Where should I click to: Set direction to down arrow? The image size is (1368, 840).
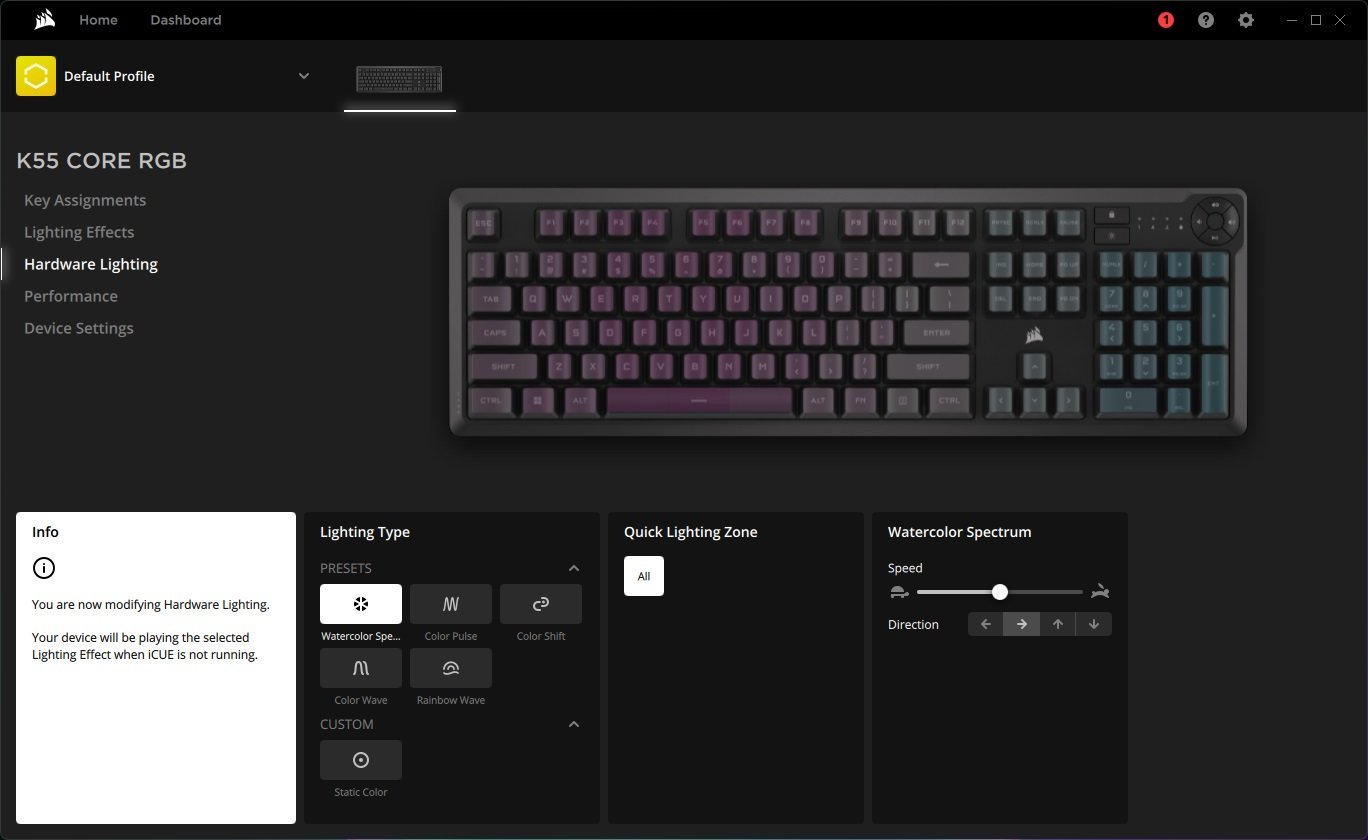click(x=1094, y=624)
